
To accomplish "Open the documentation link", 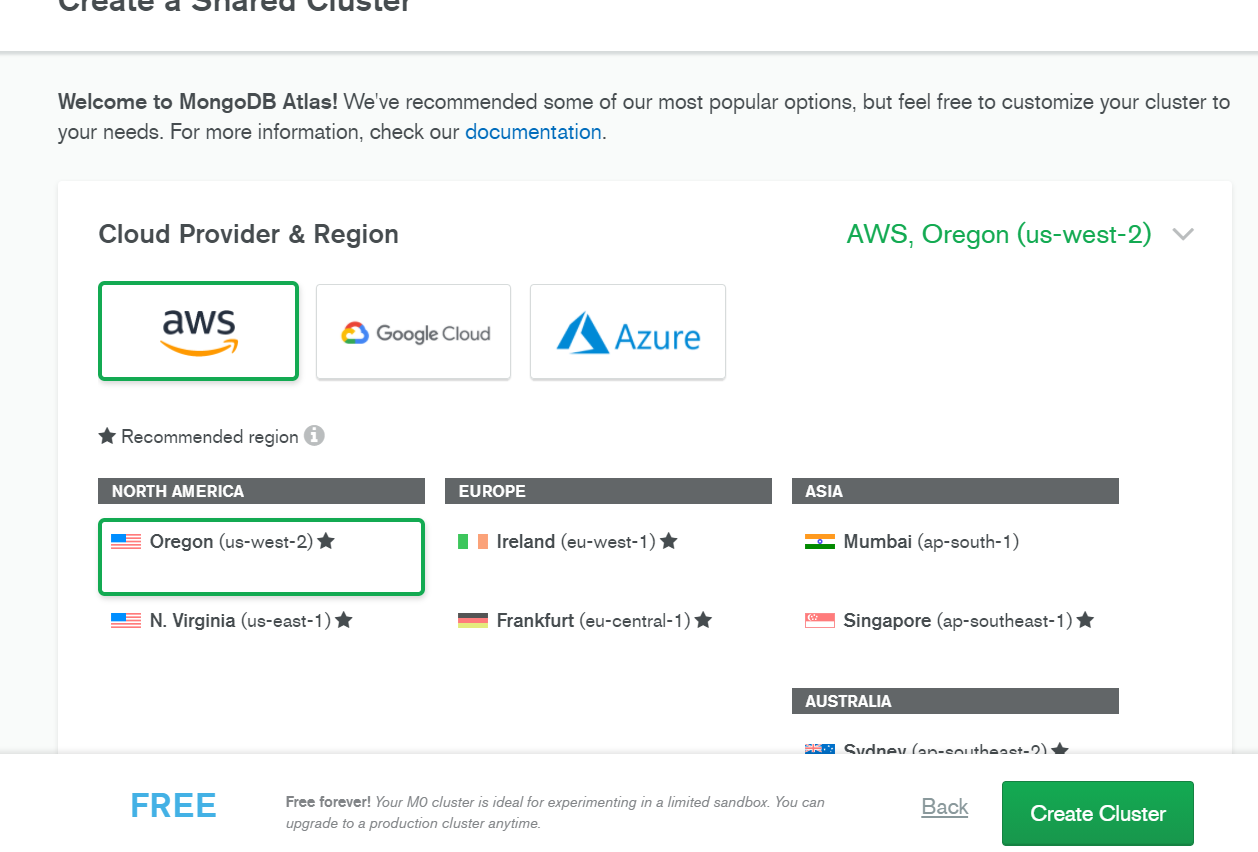I will click(x=533, y=131).
